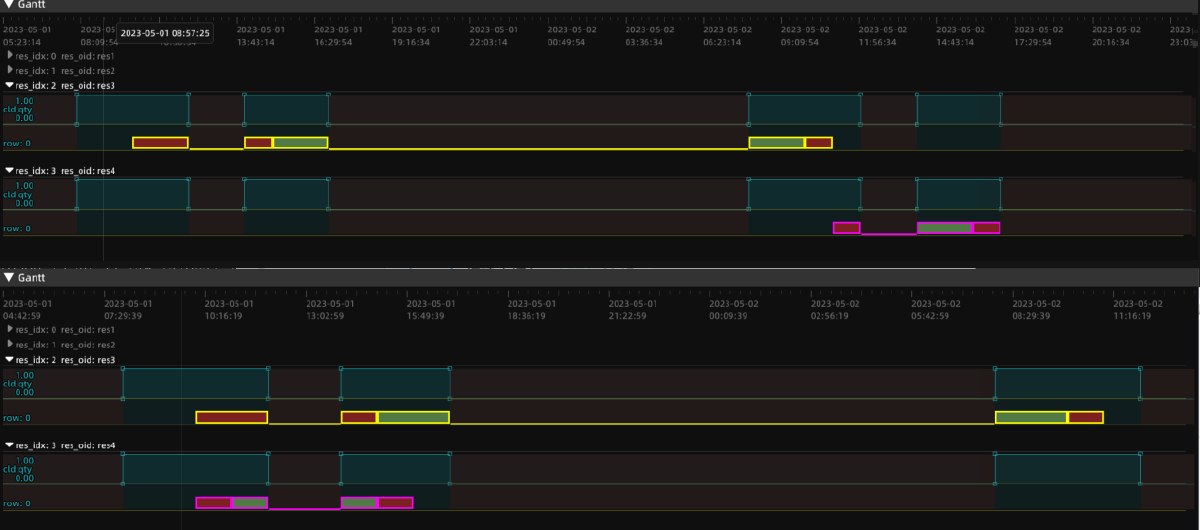Click lower timeline label 11:16:19
The width and height of the screenshot is (1200, 530).
point(1133,315)
